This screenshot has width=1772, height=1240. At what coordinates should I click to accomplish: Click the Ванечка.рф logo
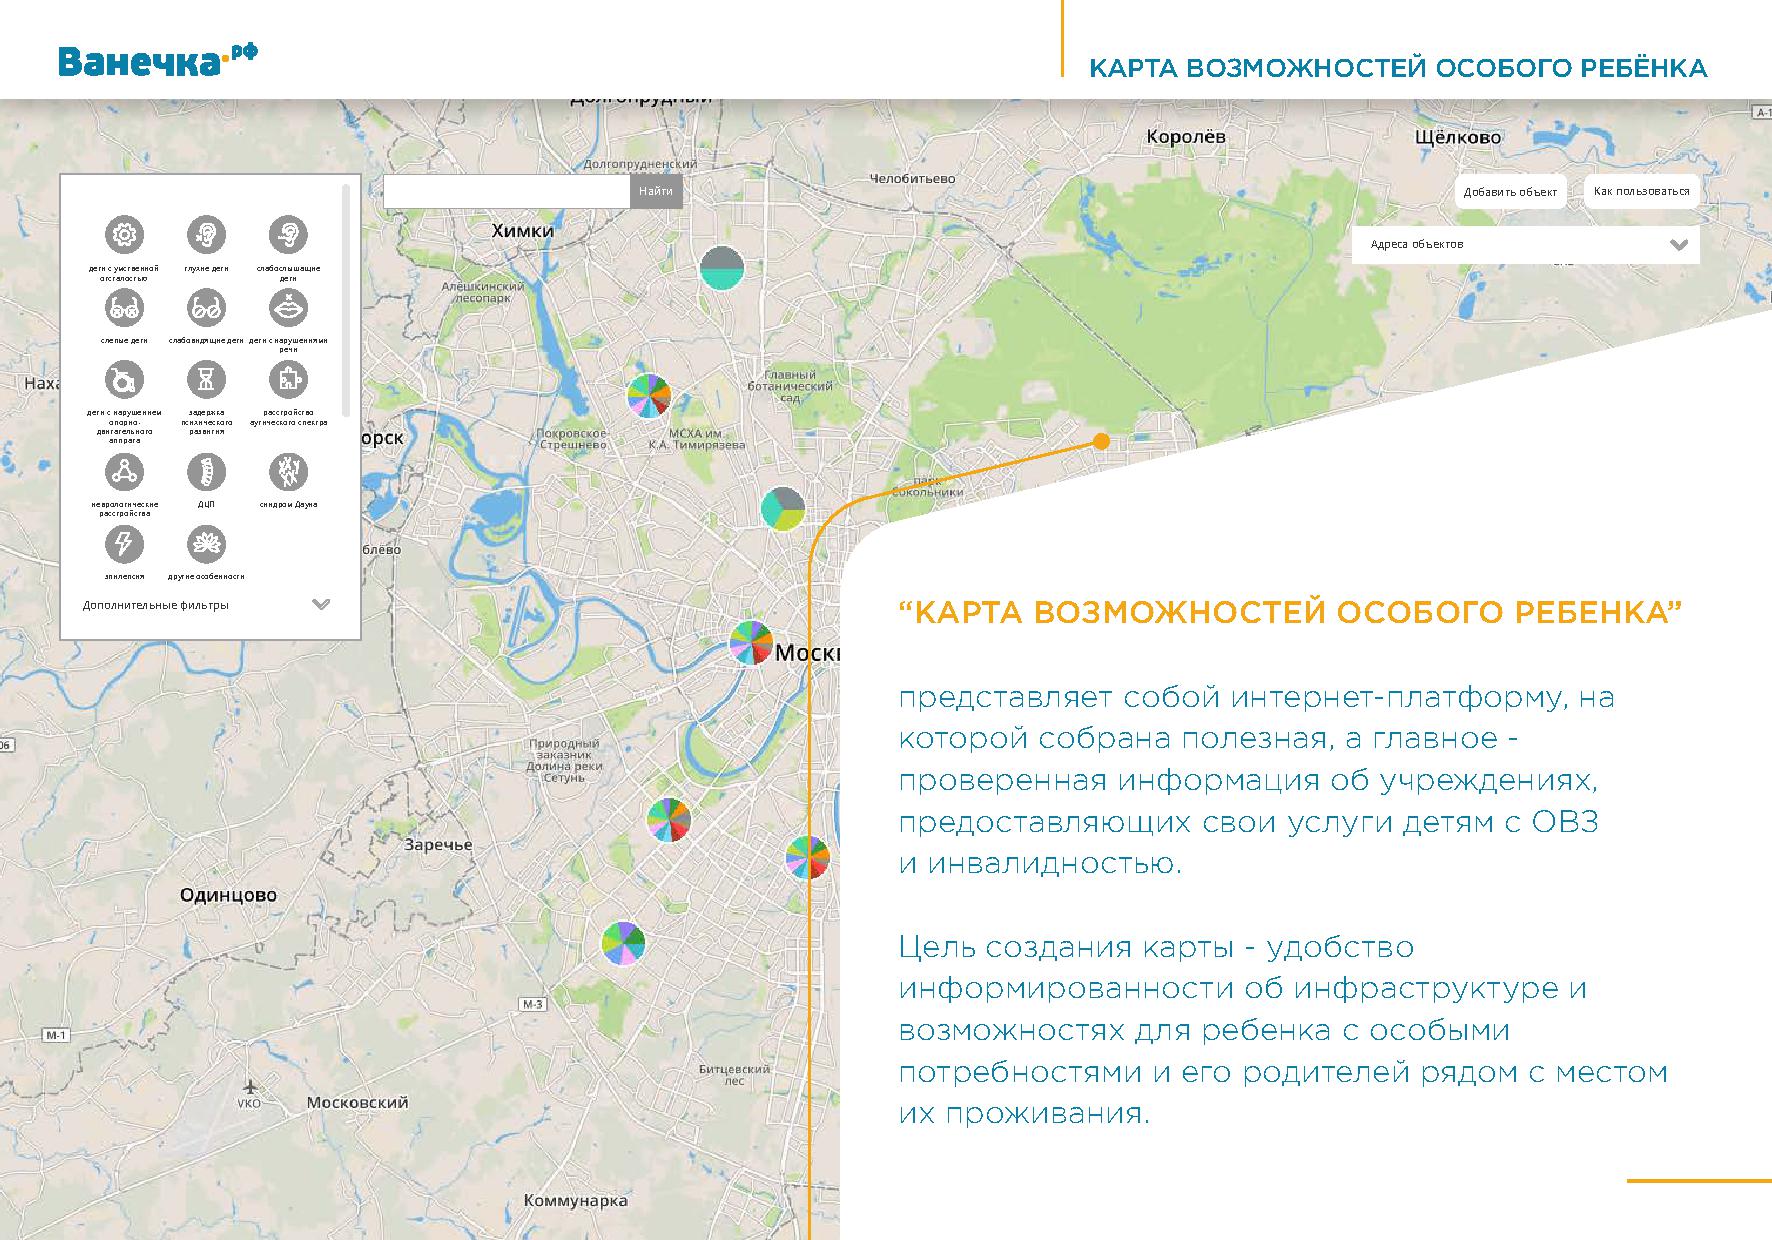click(158, 60)
